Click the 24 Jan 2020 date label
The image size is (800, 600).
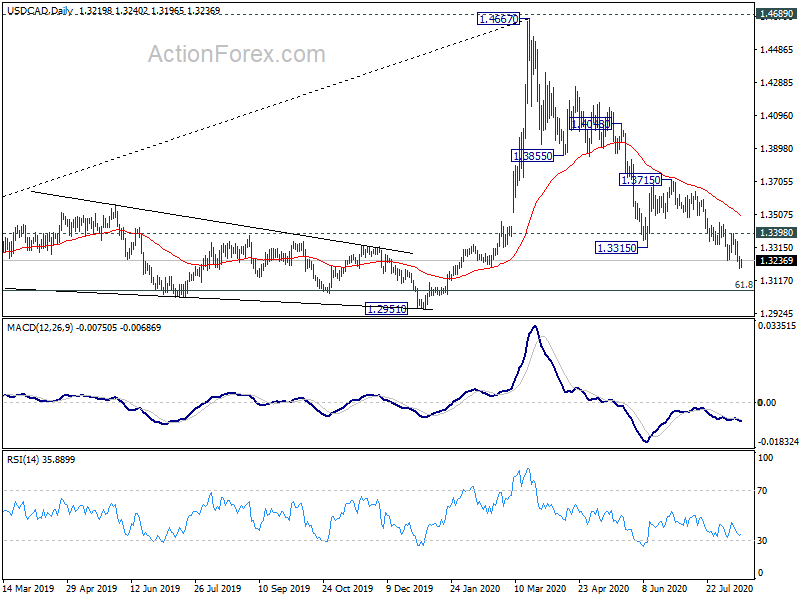point(476,588)
